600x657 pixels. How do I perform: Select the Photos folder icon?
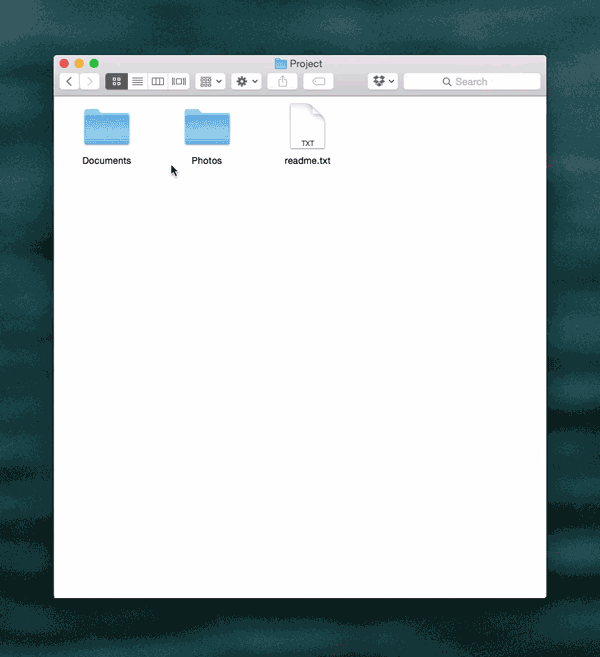[207, 127]
